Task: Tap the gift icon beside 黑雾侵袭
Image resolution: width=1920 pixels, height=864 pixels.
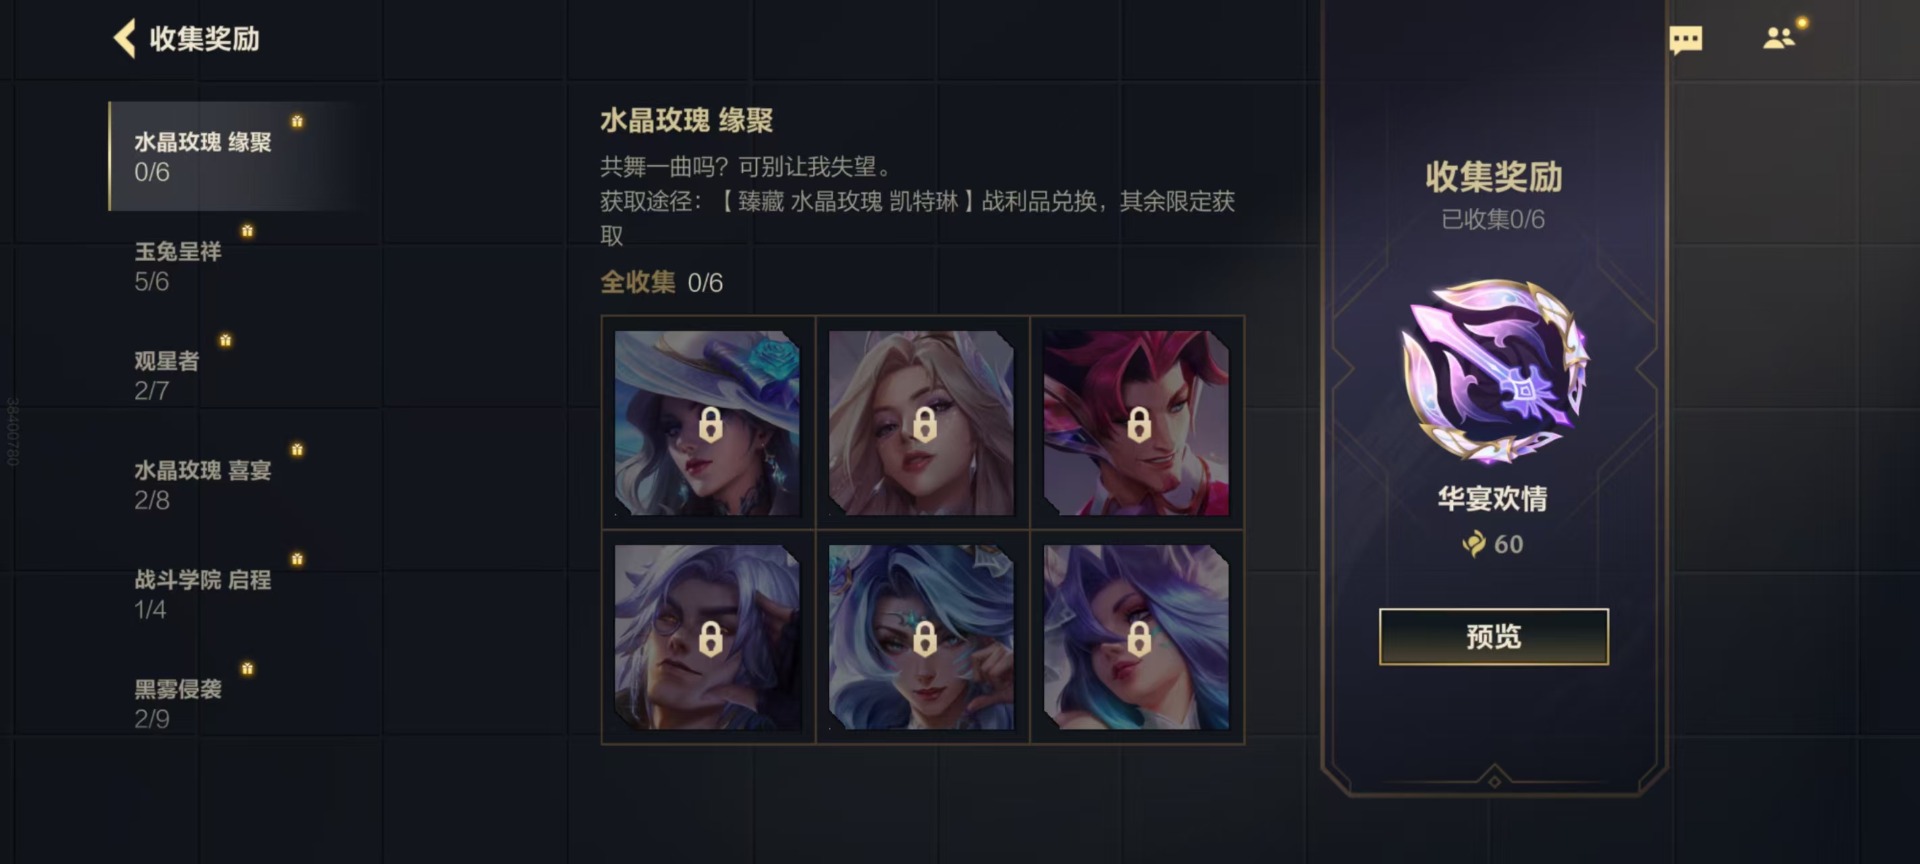Action: pyautogui.click(x=247, y=668)
